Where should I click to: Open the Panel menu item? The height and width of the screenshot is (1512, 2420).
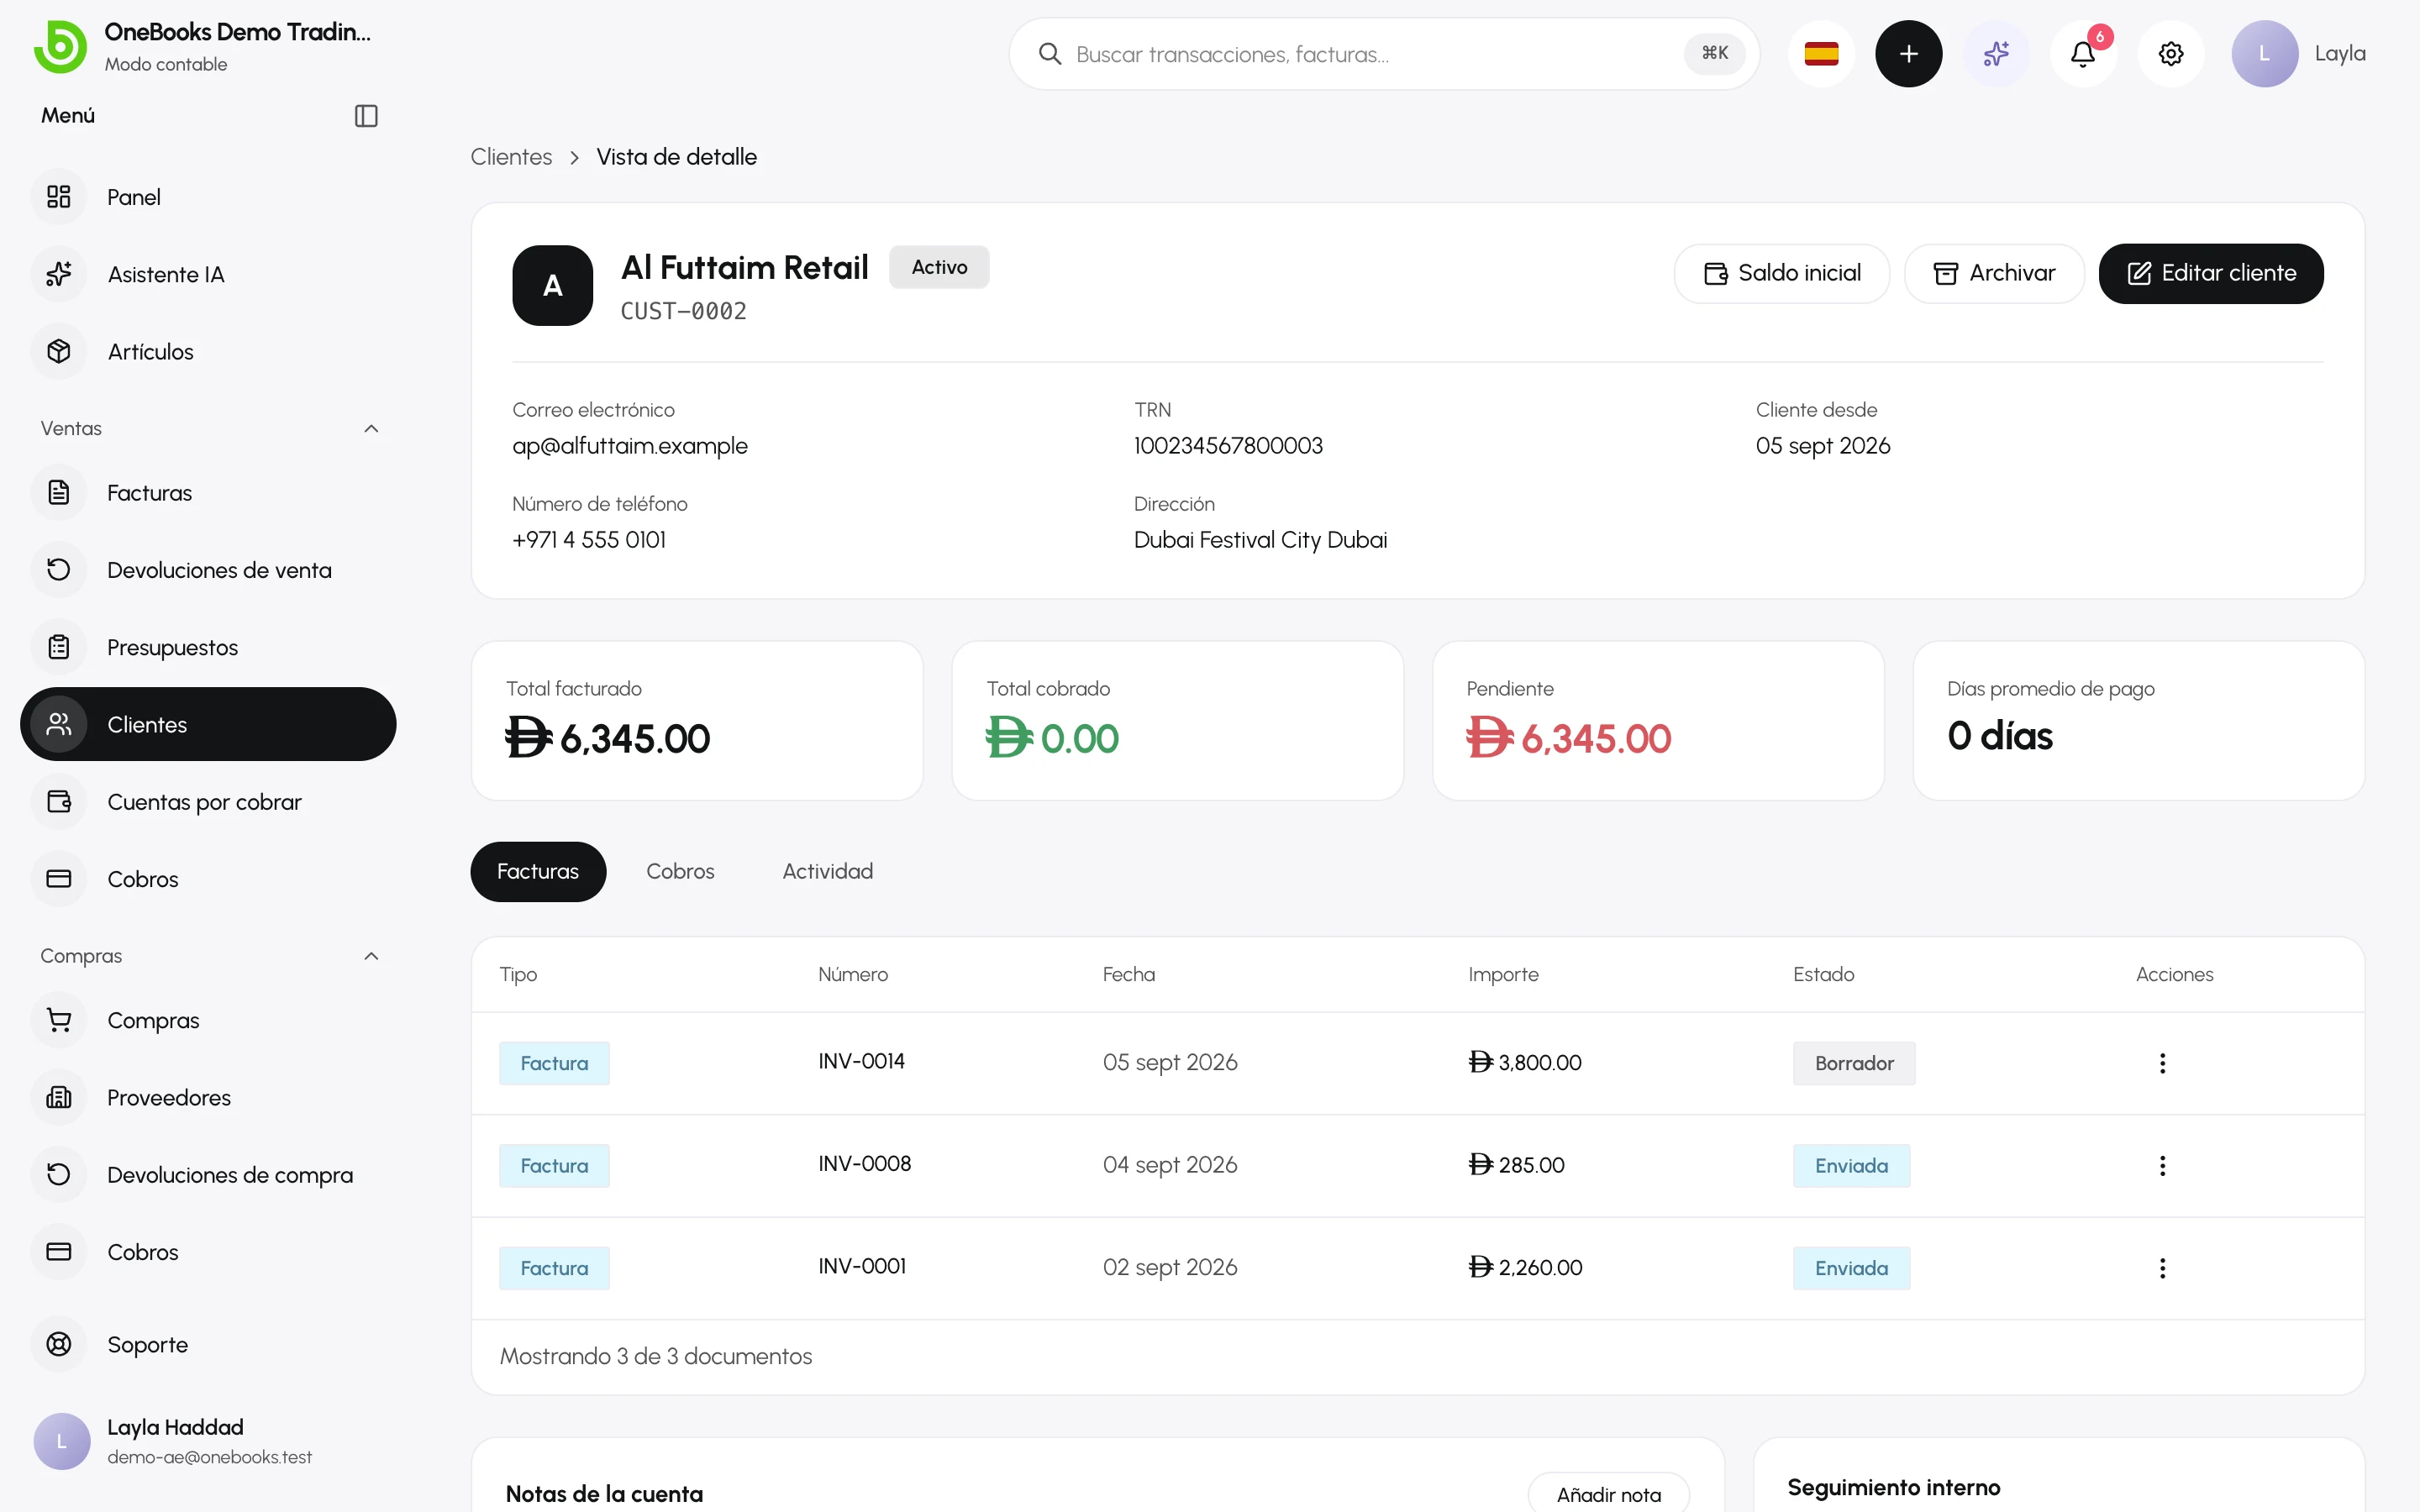pyautogui.click(x=208, y=197)
